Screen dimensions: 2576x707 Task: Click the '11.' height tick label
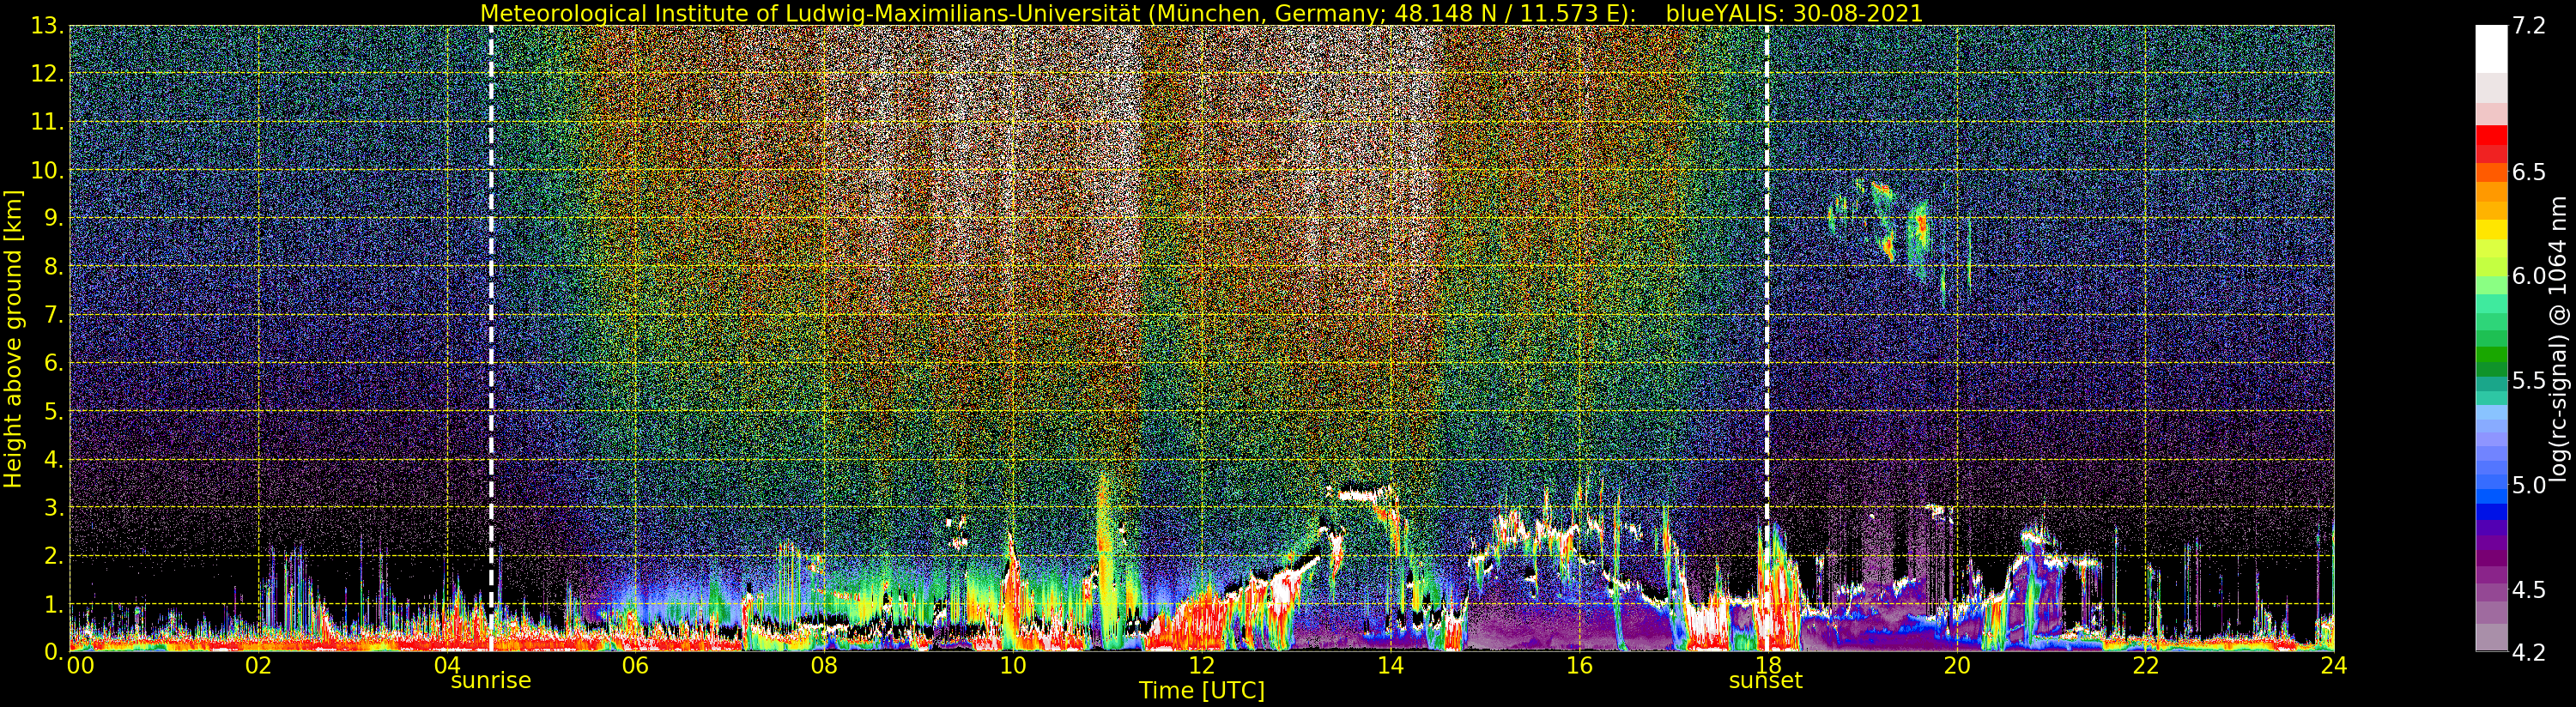[46, 122]
